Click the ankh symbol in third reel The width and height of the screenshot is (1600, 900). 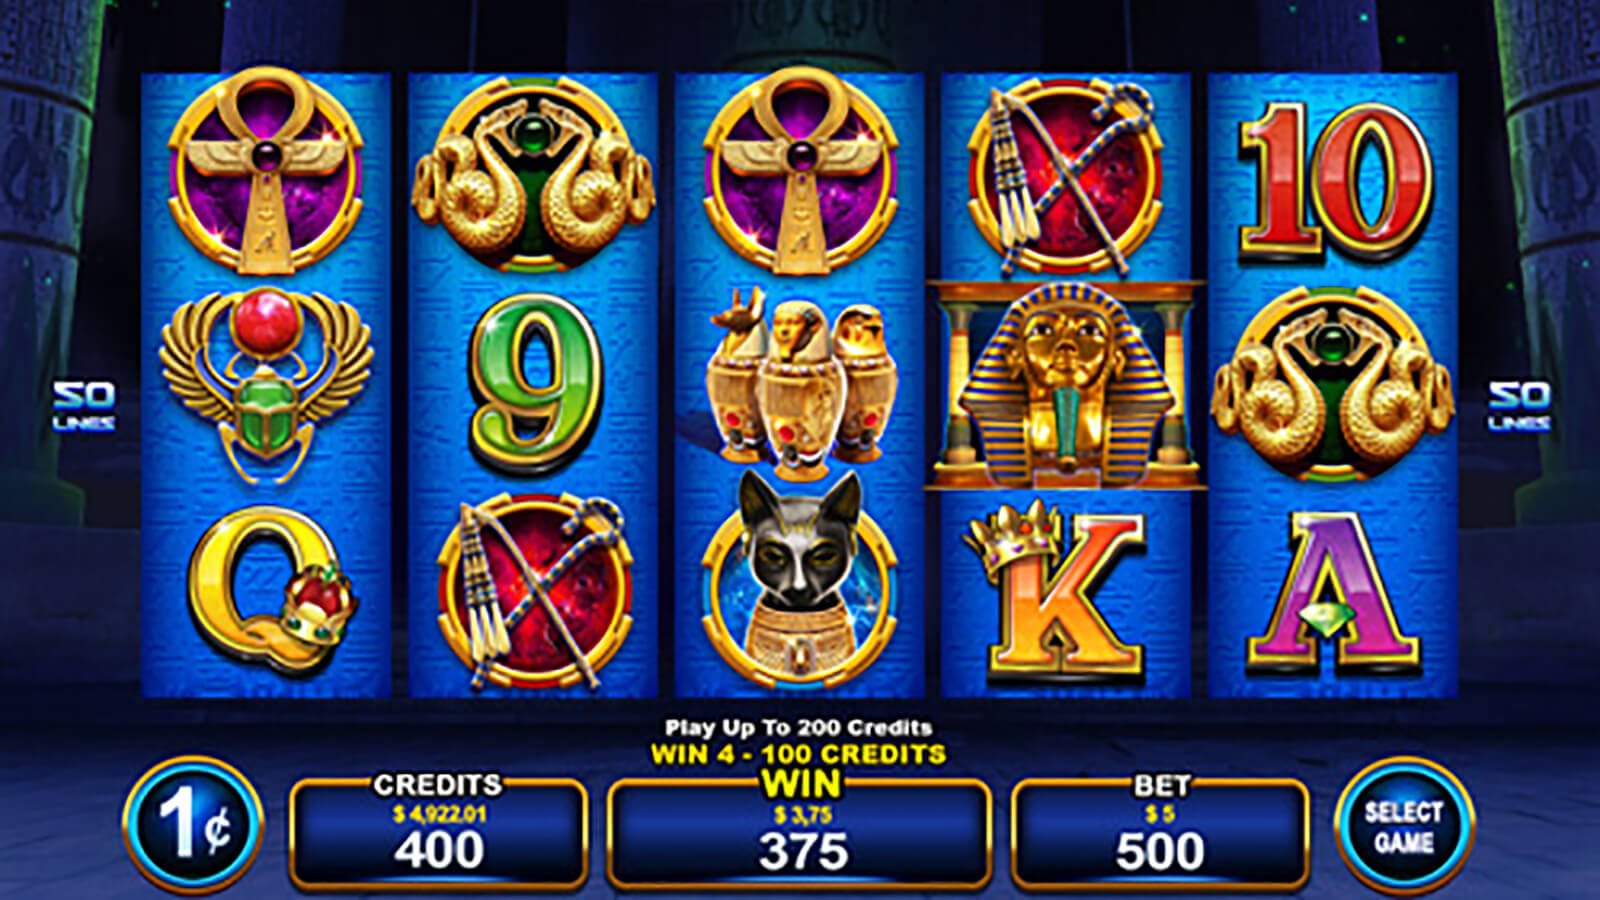pos(800,171)
